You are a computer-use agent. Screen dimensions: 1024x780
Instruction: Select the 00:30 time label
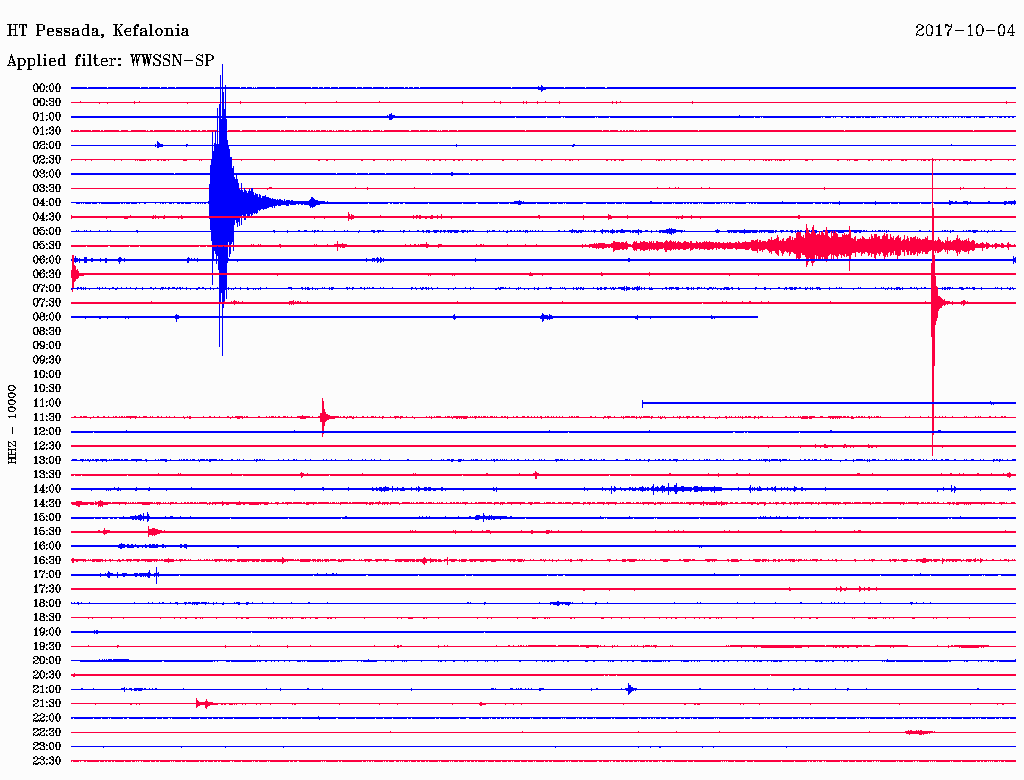tap(47, 103)
